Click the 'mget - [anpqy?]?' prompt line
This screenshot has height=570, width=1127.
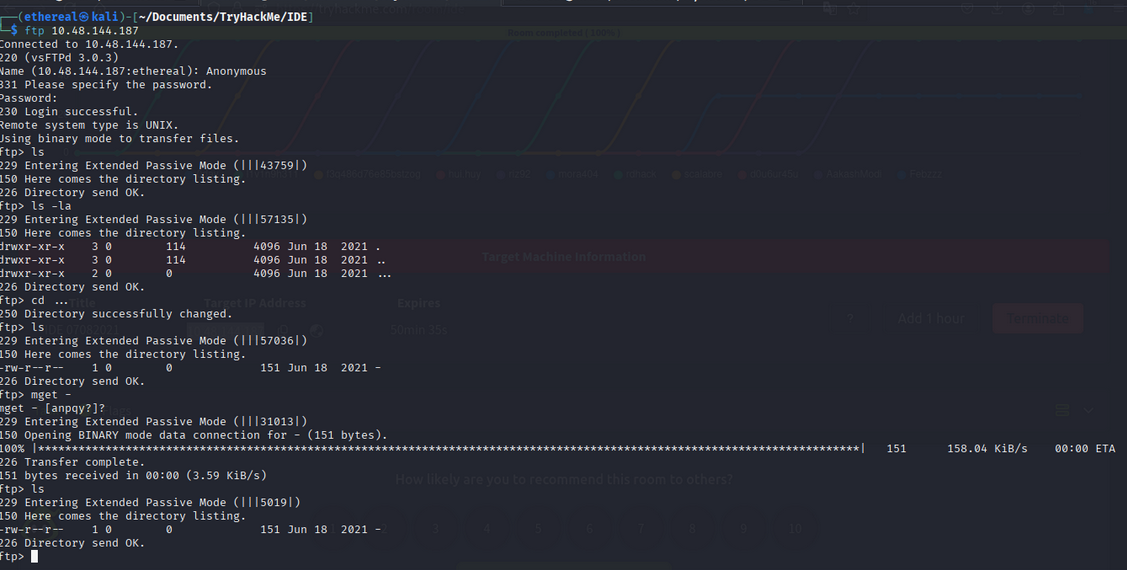(x=53, y=408)
